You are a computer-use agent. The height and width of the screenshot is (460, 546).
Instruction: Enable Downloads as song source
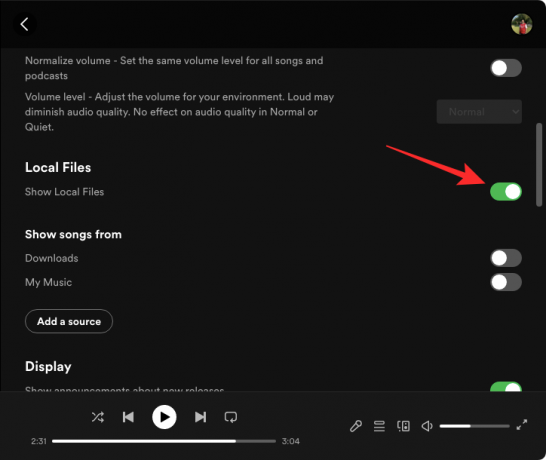tap(506, 258)
